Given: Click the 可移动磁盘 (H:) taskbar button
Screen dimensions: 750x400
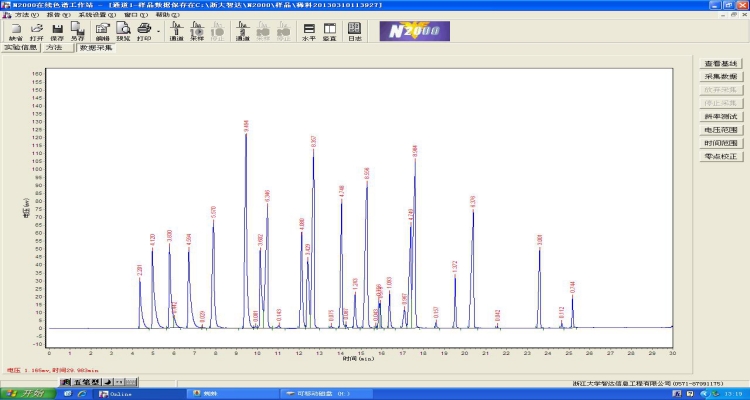Looking at the screenshot, I should [326, 394].
